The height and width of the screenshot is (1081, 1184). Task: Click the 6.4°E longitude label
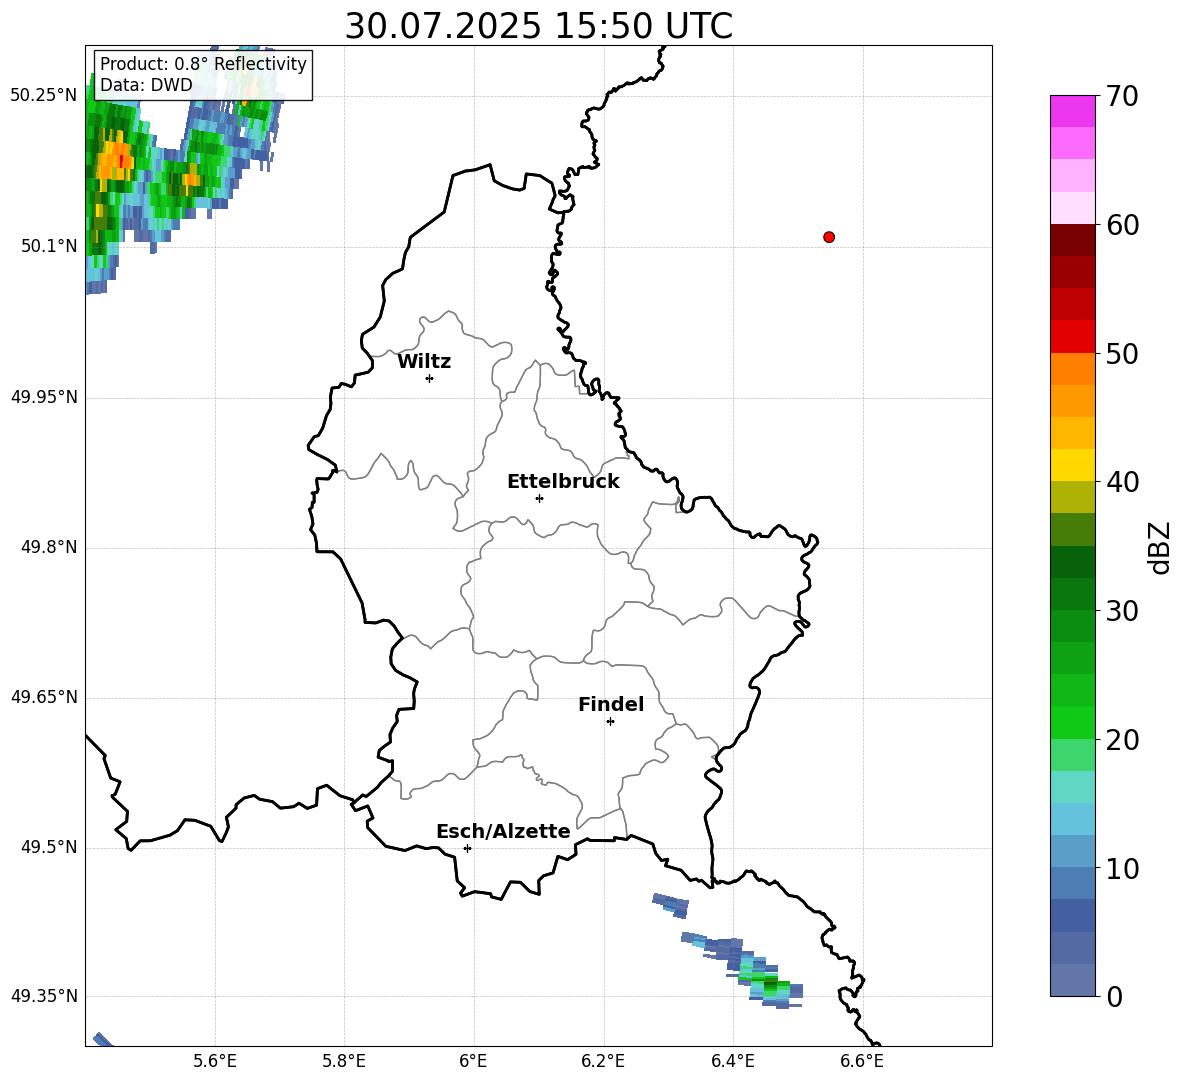coord(732,1061)
